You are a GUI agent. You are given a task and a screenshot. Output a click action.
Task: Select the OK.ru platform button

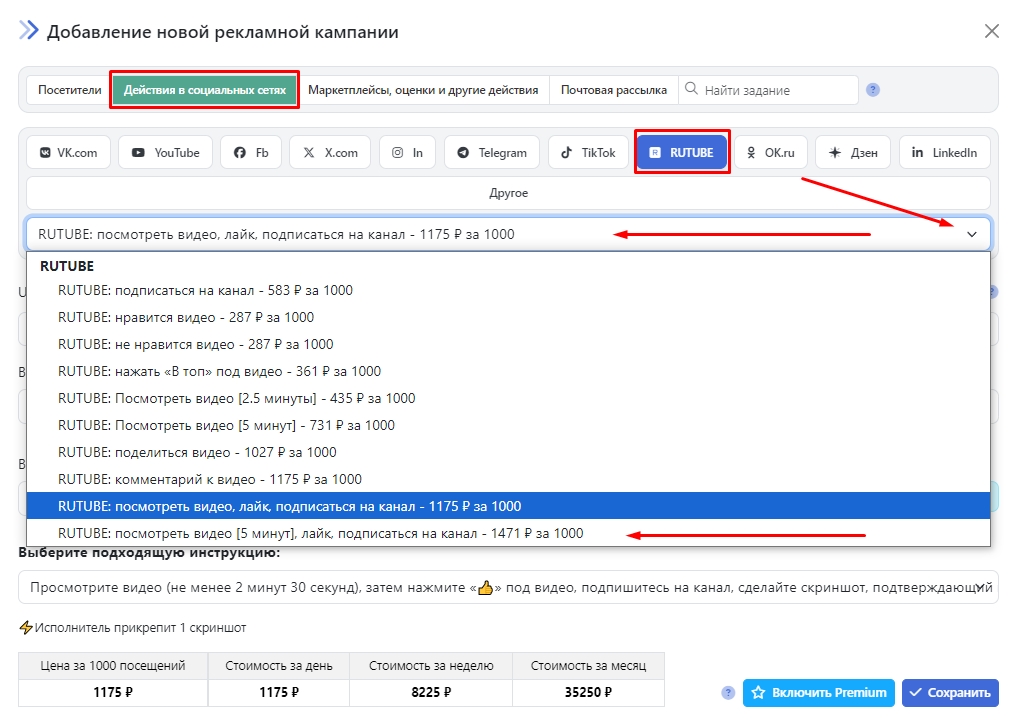pos(771,153)
